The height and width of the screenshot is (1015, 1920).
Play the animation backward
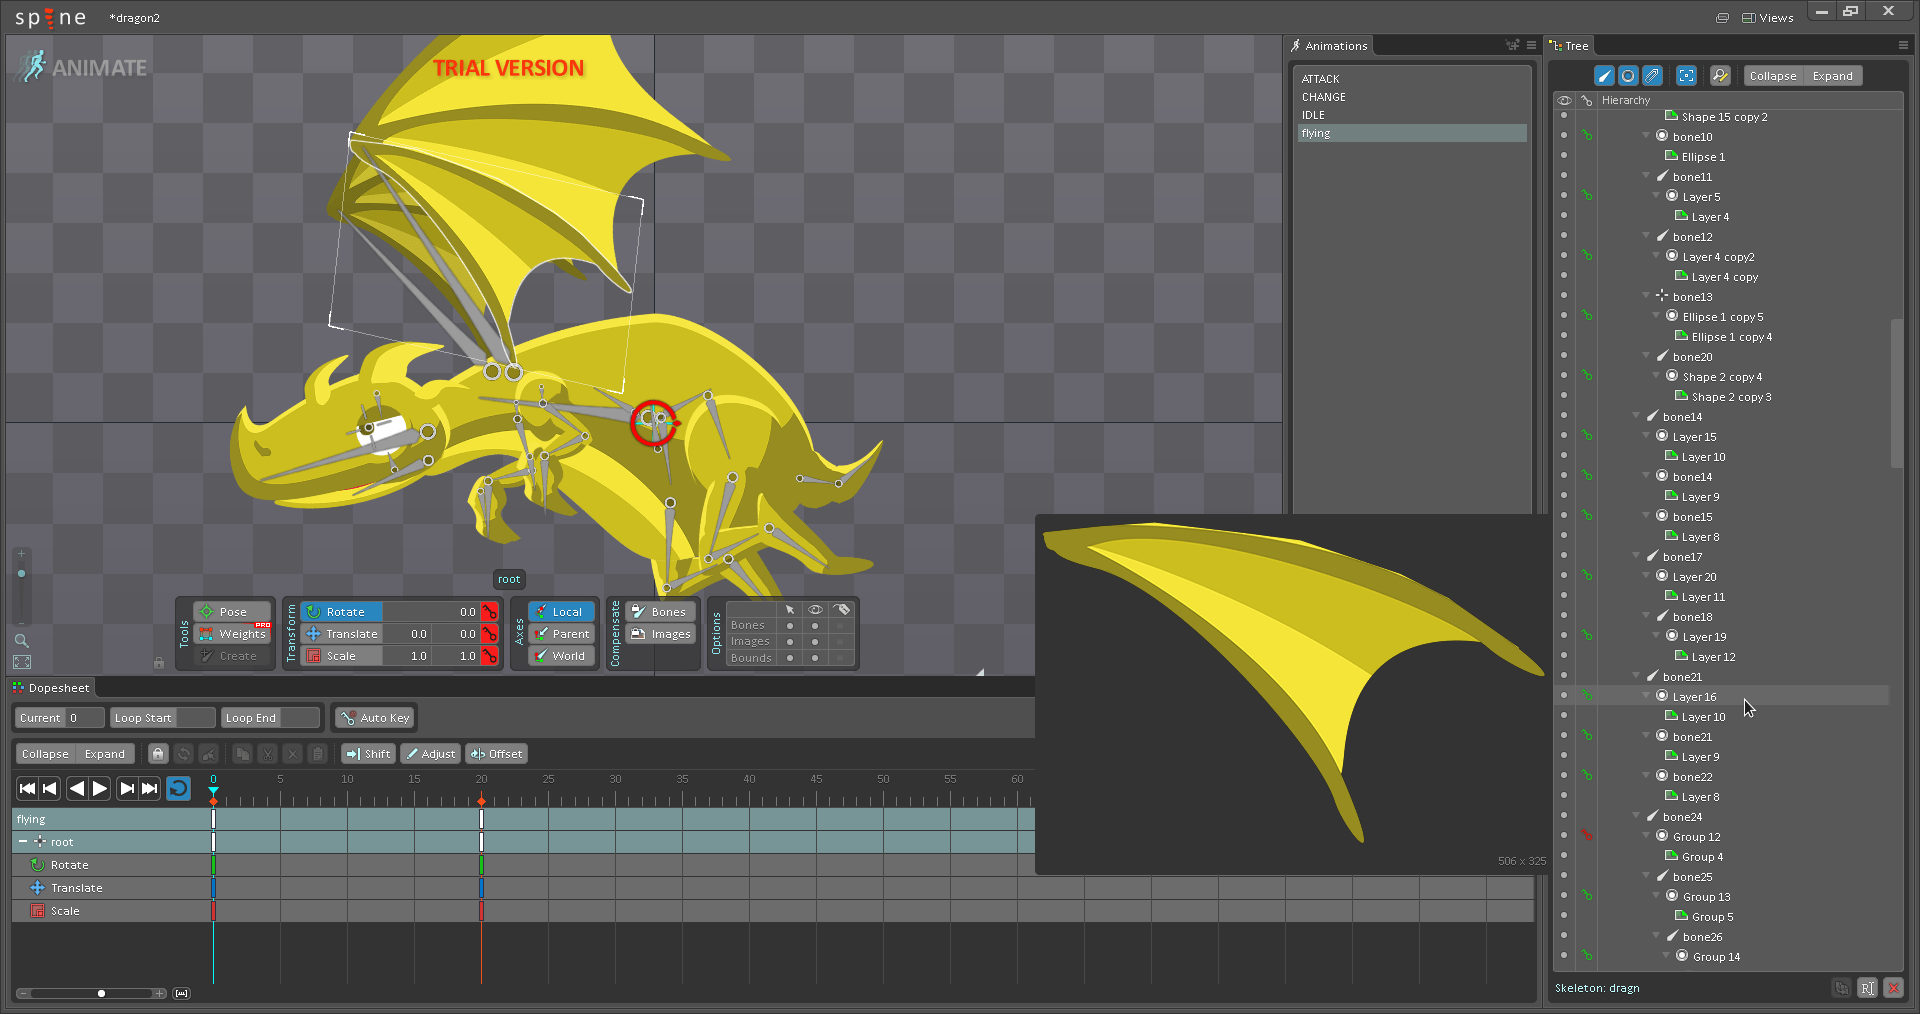[76, 789]
